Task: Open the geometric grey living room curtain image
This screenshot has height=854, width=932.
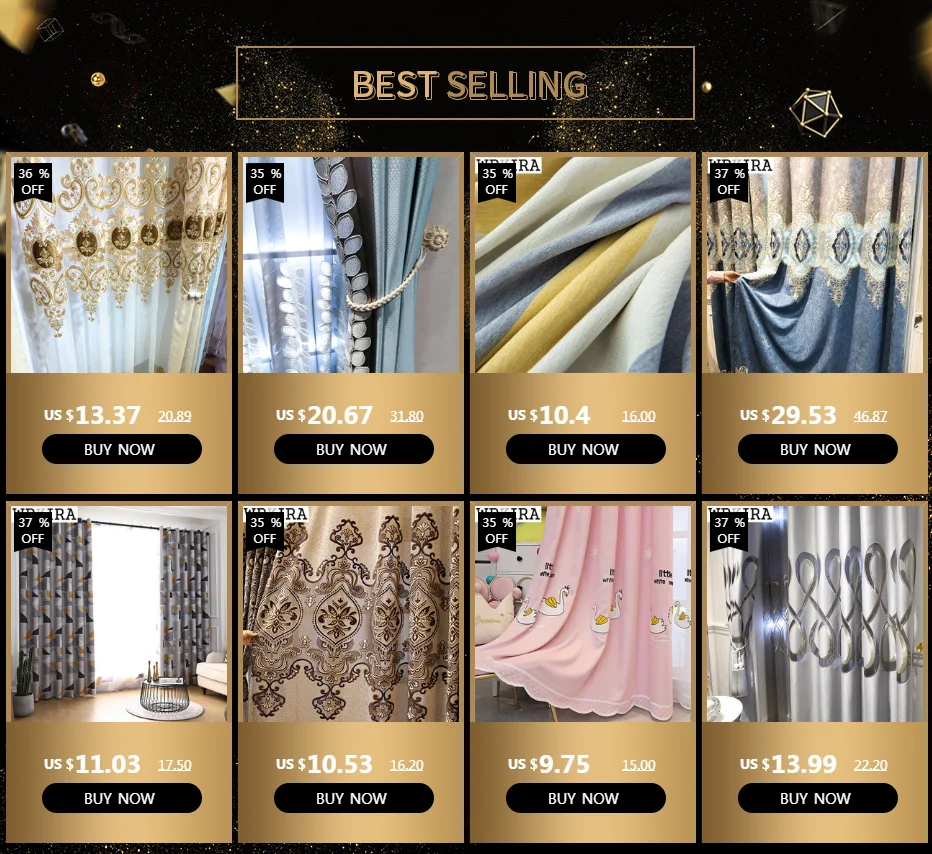Action: pyautogui.click(x=119, y=614)
